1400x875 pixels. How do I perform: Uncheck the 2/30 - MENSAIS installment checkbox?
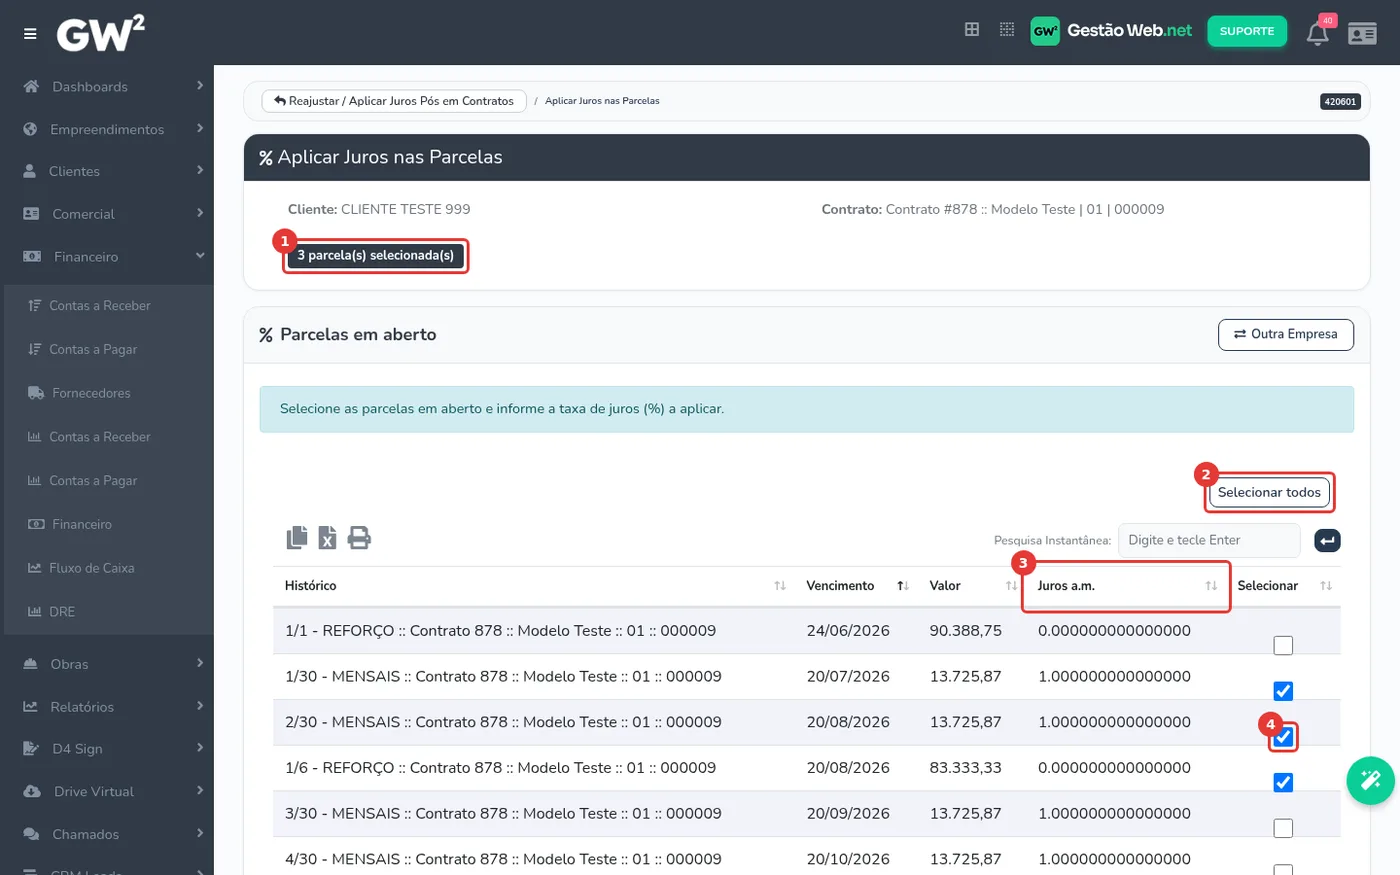pos(1283,737)
